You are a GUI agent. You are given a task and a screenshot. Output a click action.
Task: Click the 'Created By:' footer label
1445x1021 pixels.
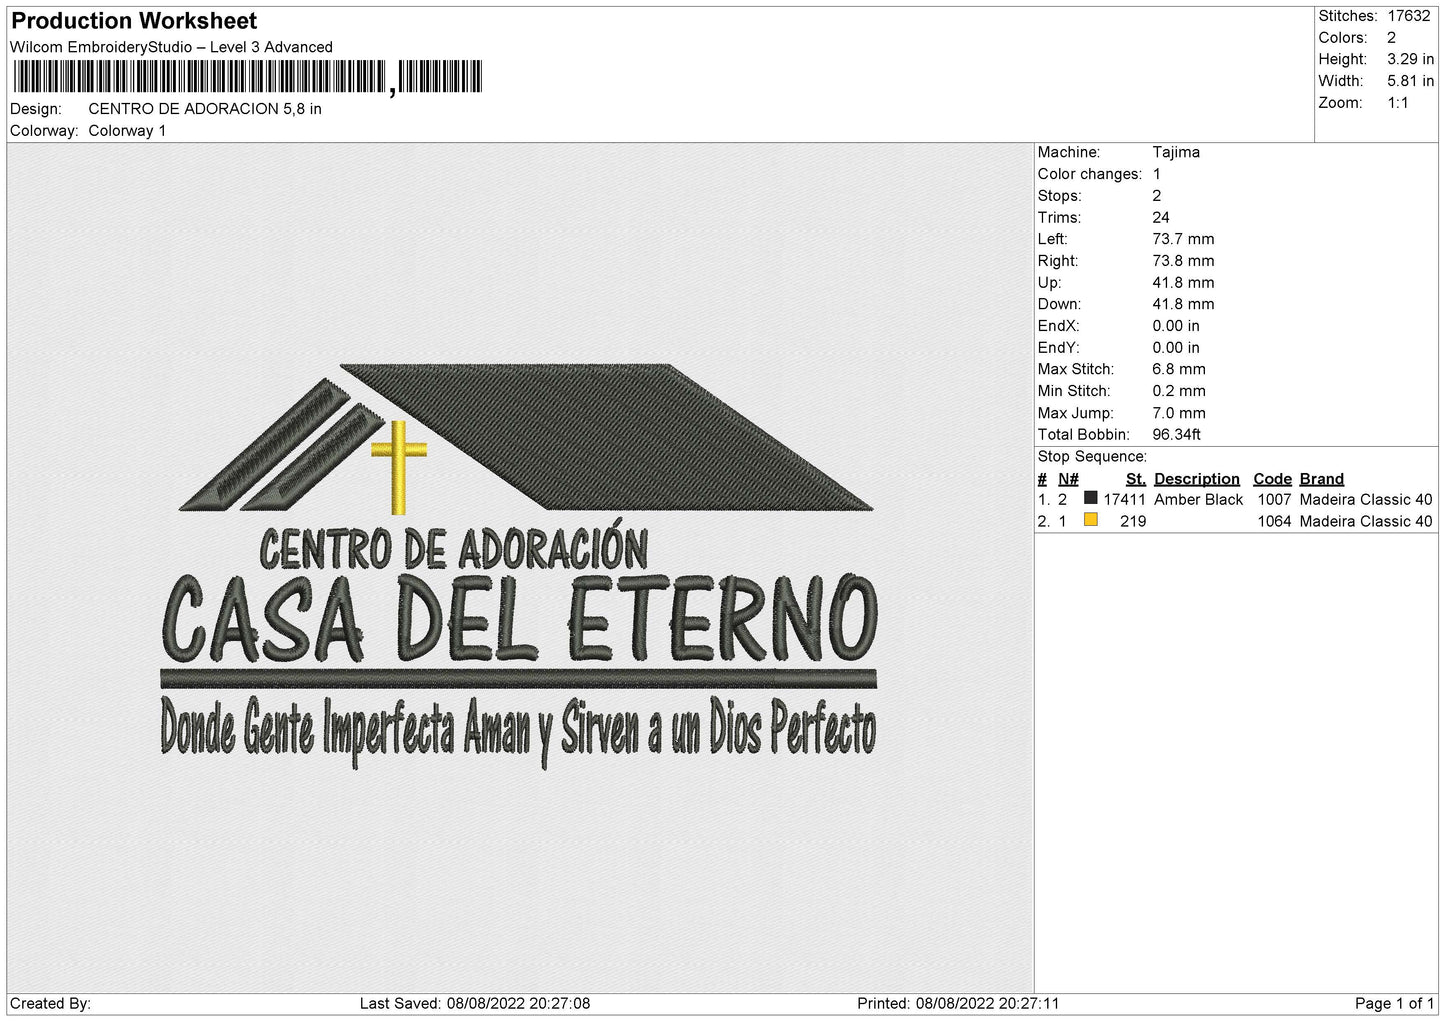tap(50, 1004)
